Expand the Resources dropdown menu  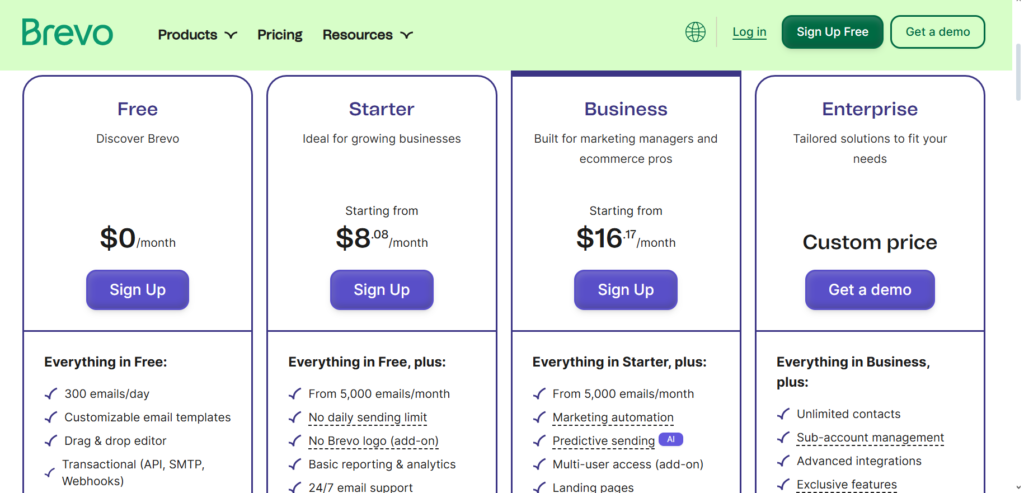pyautogui.click(x=368, y=35)
